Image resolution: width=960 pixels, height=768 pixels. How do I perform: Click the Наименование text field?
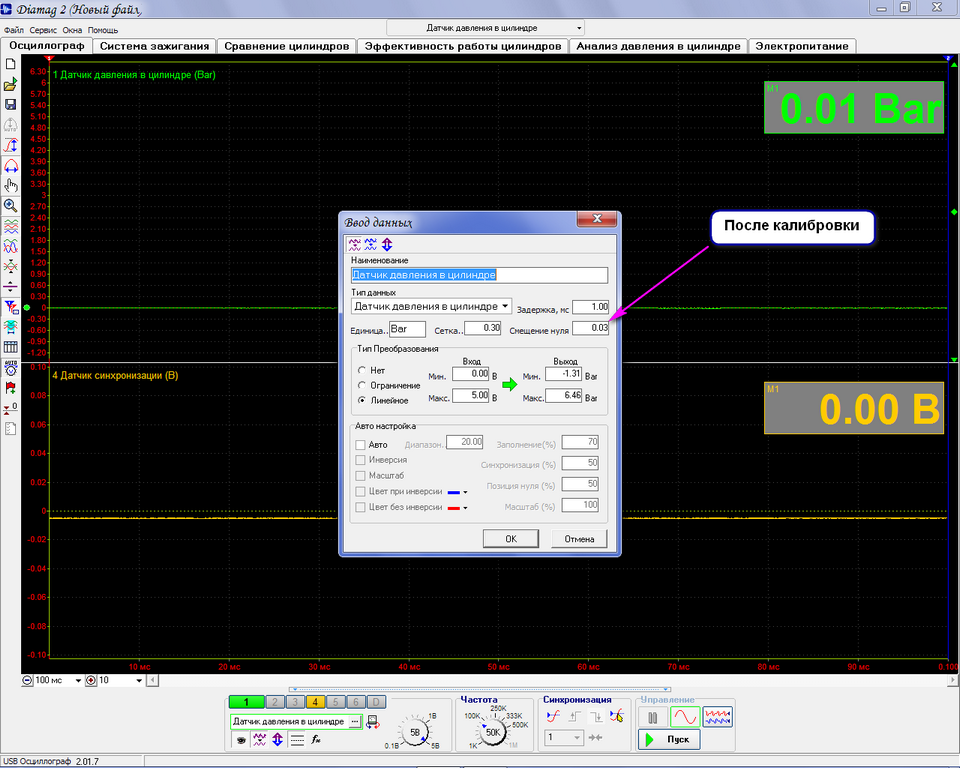479,275
